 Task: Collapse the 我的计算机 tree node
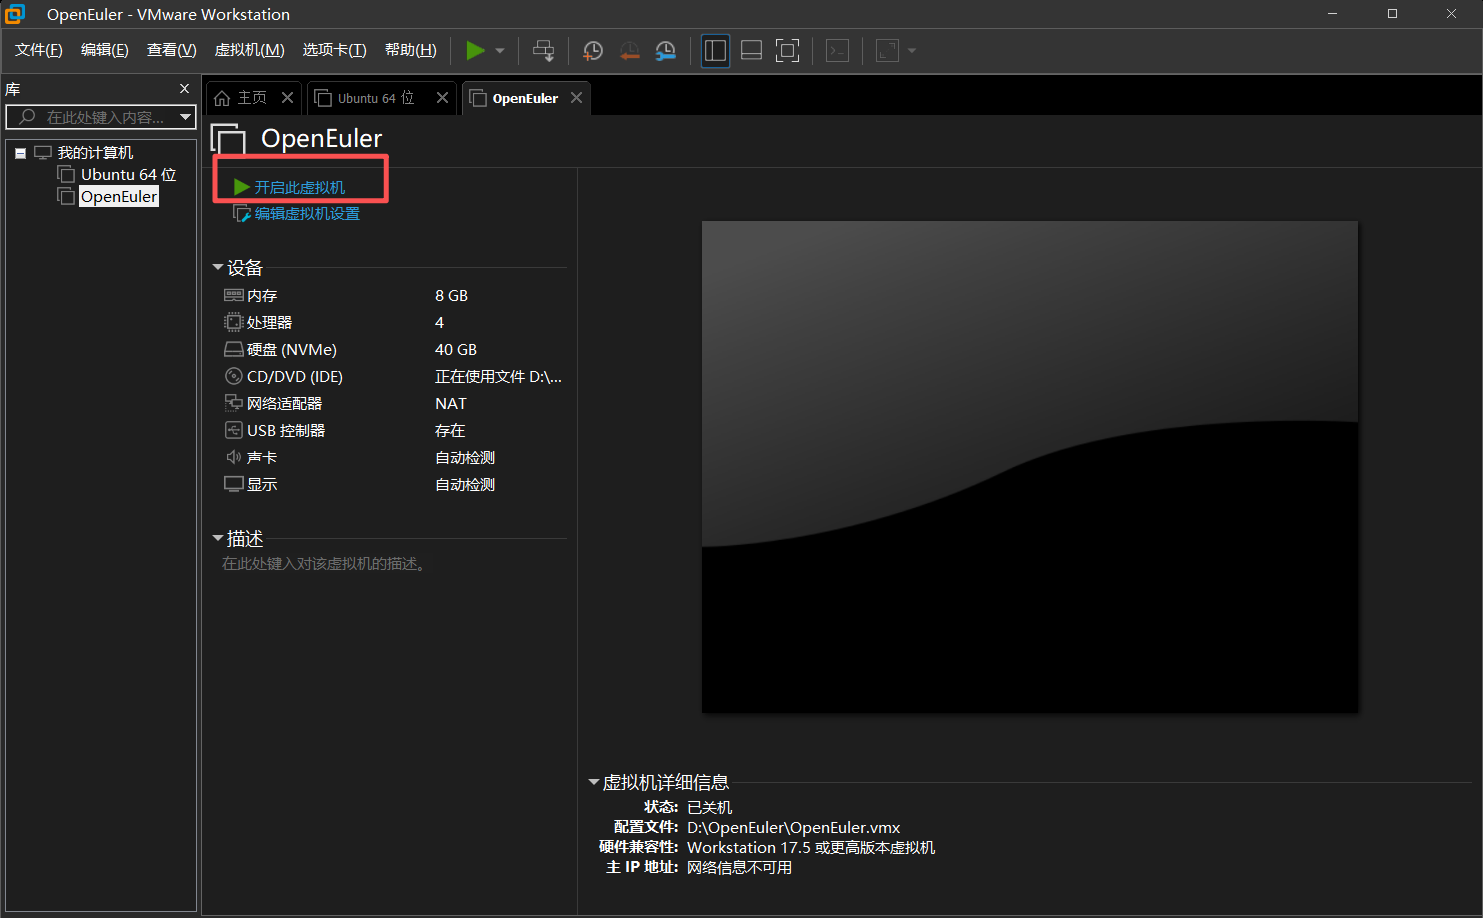point(20,153)
